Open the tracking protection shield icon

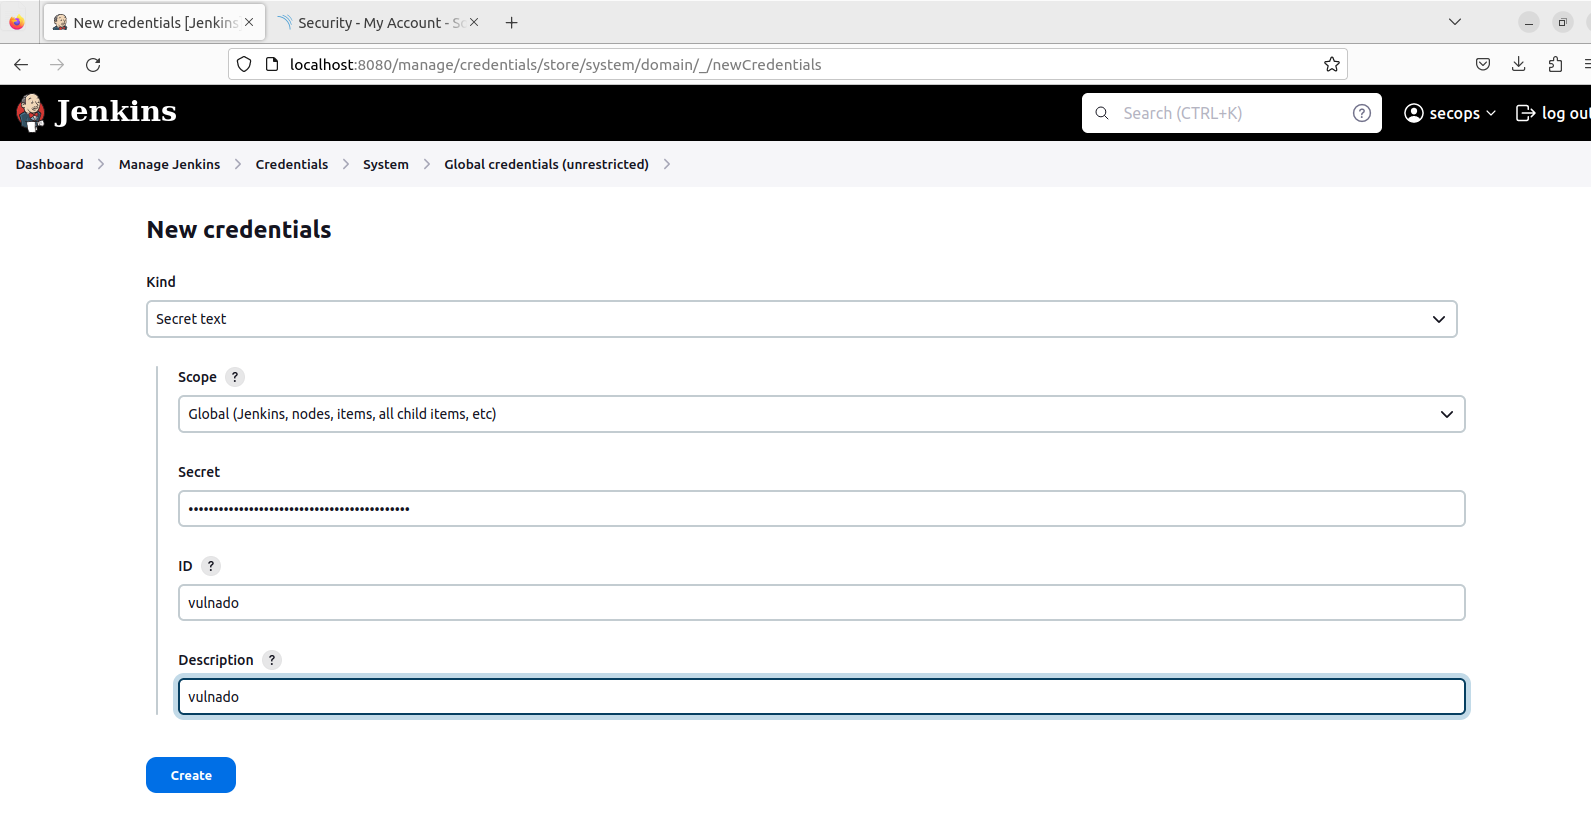click(x=244, y=65)
